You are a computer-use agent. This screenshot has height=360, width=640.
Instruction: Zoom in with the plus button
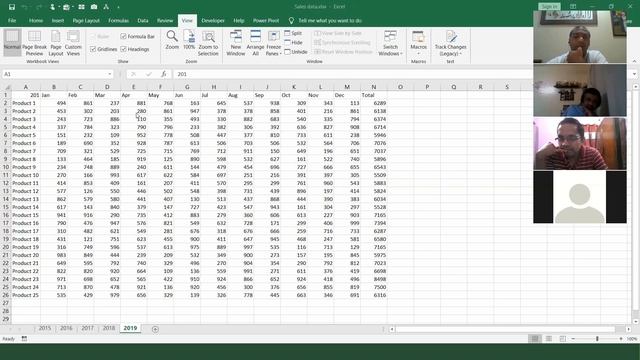(621, 339)
